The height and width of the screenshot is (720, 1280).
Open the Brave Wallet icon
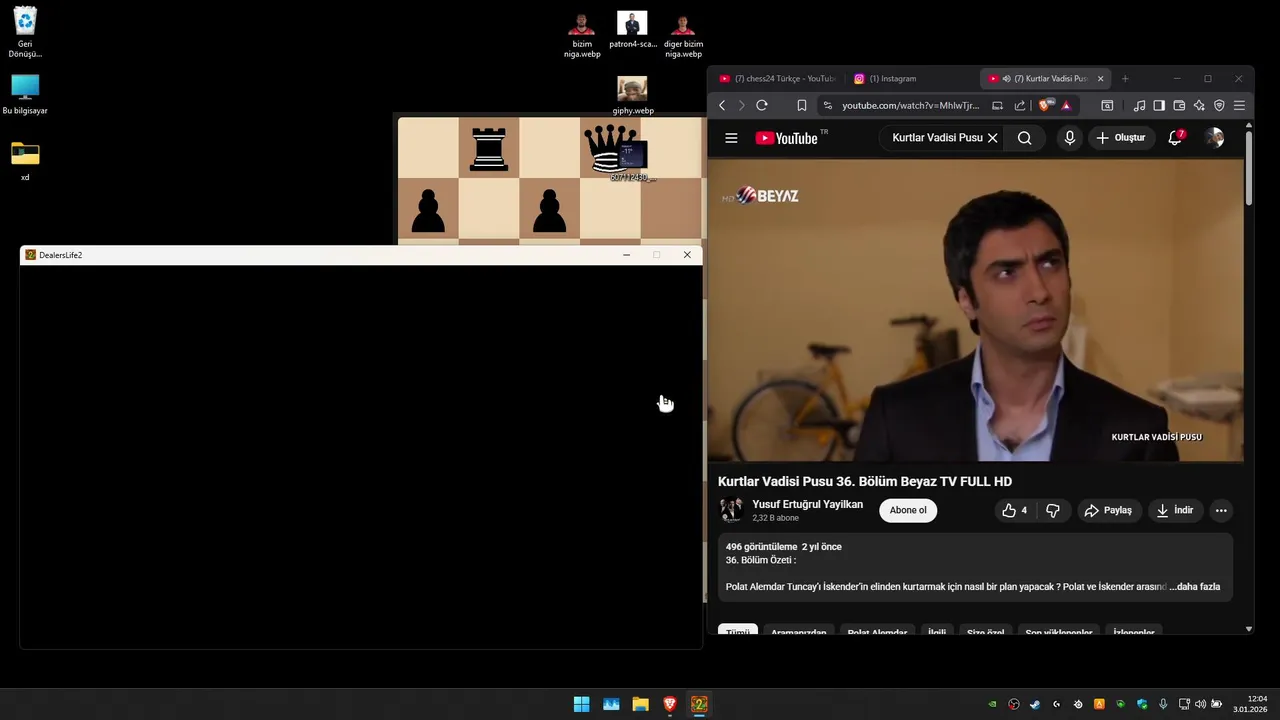(x=1179, y=105)
